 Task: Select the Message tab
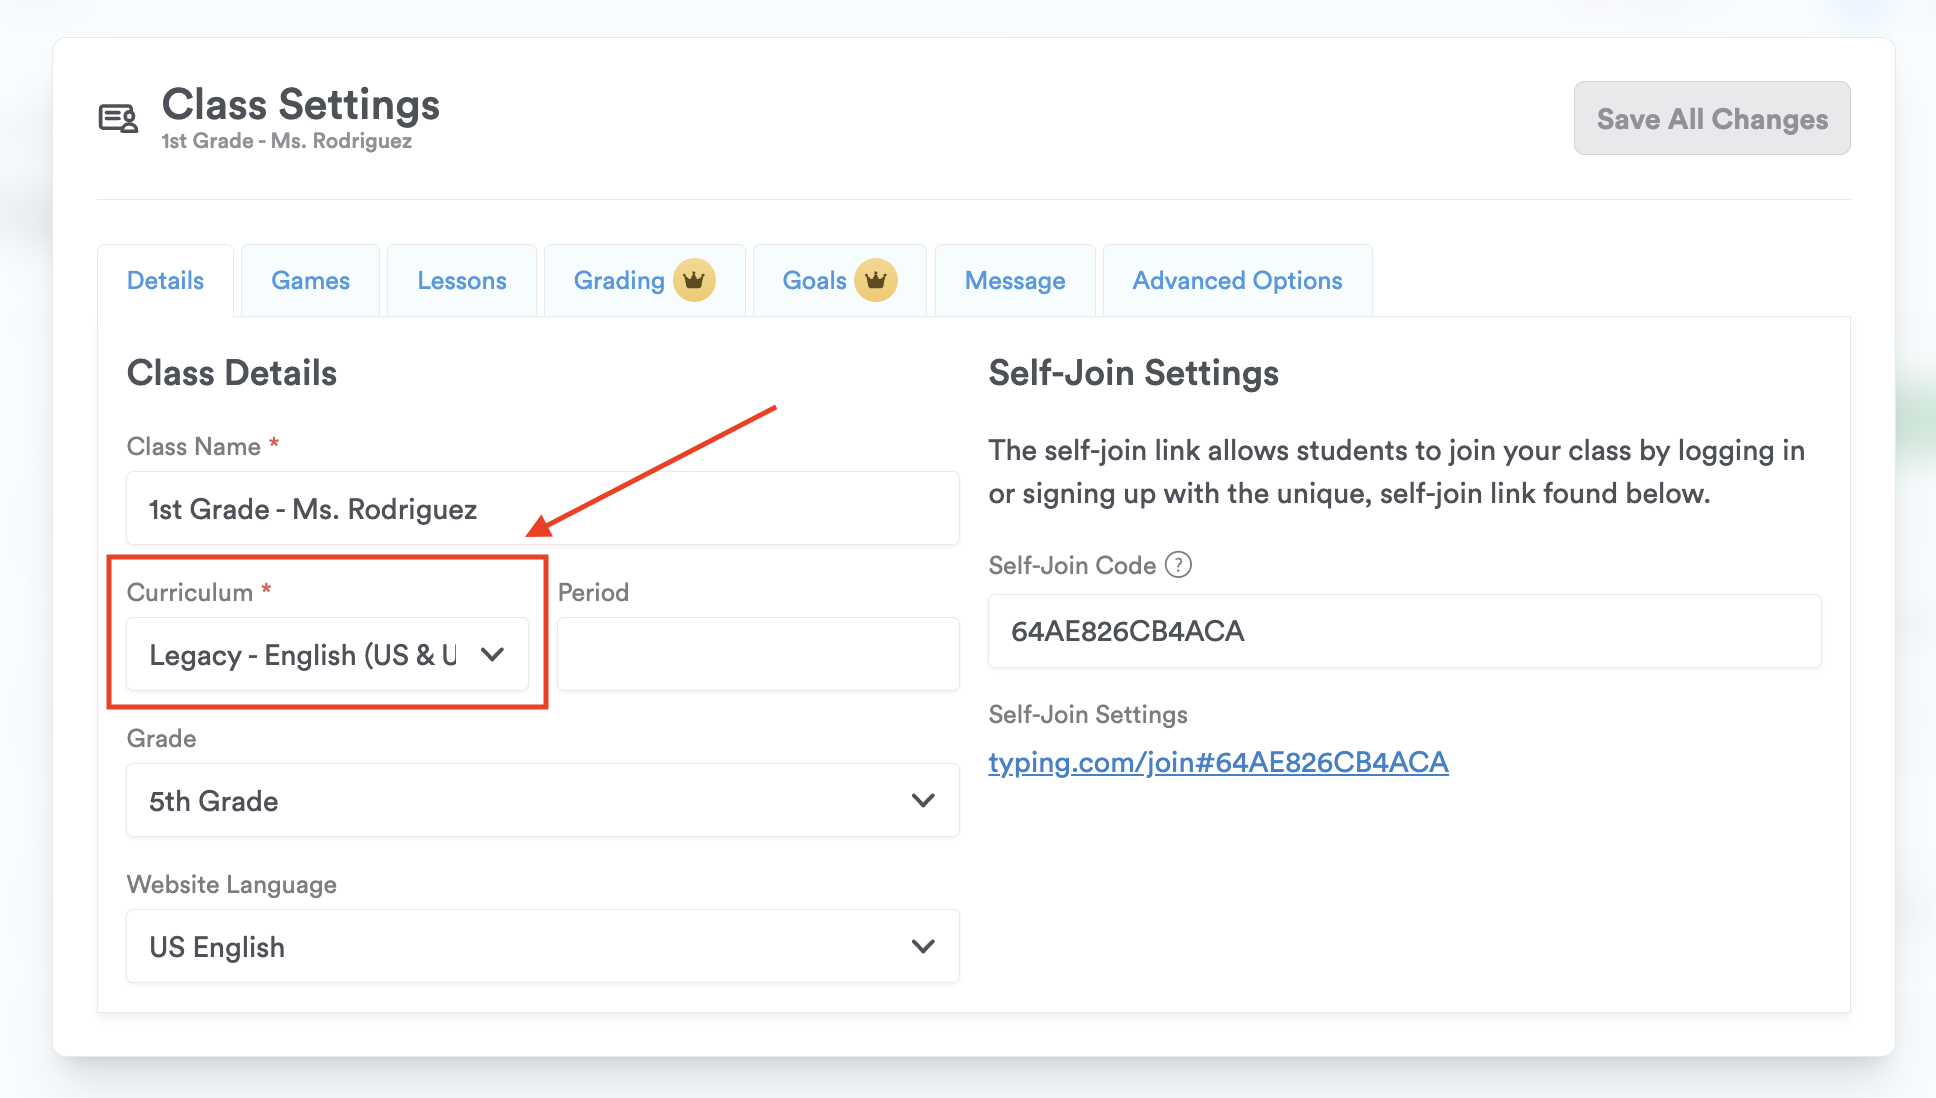(x=1015, y=281)
